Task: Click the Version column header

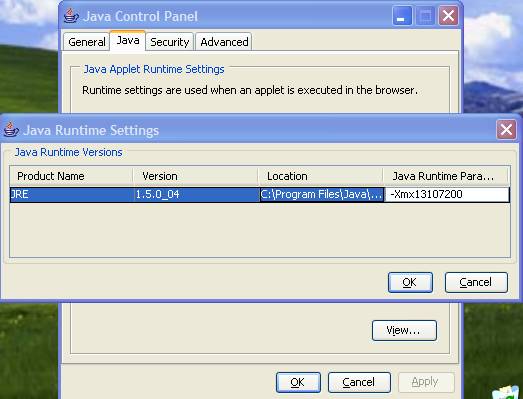Action: [195, 176]
